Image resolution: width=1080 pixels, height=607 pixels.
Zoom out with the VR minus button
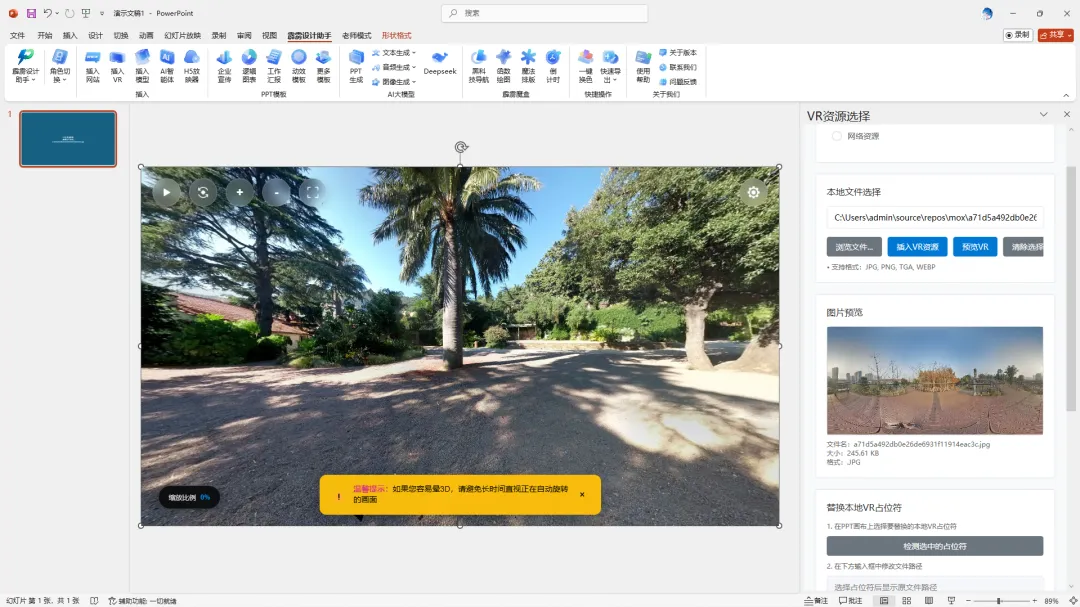coord(276,192)
